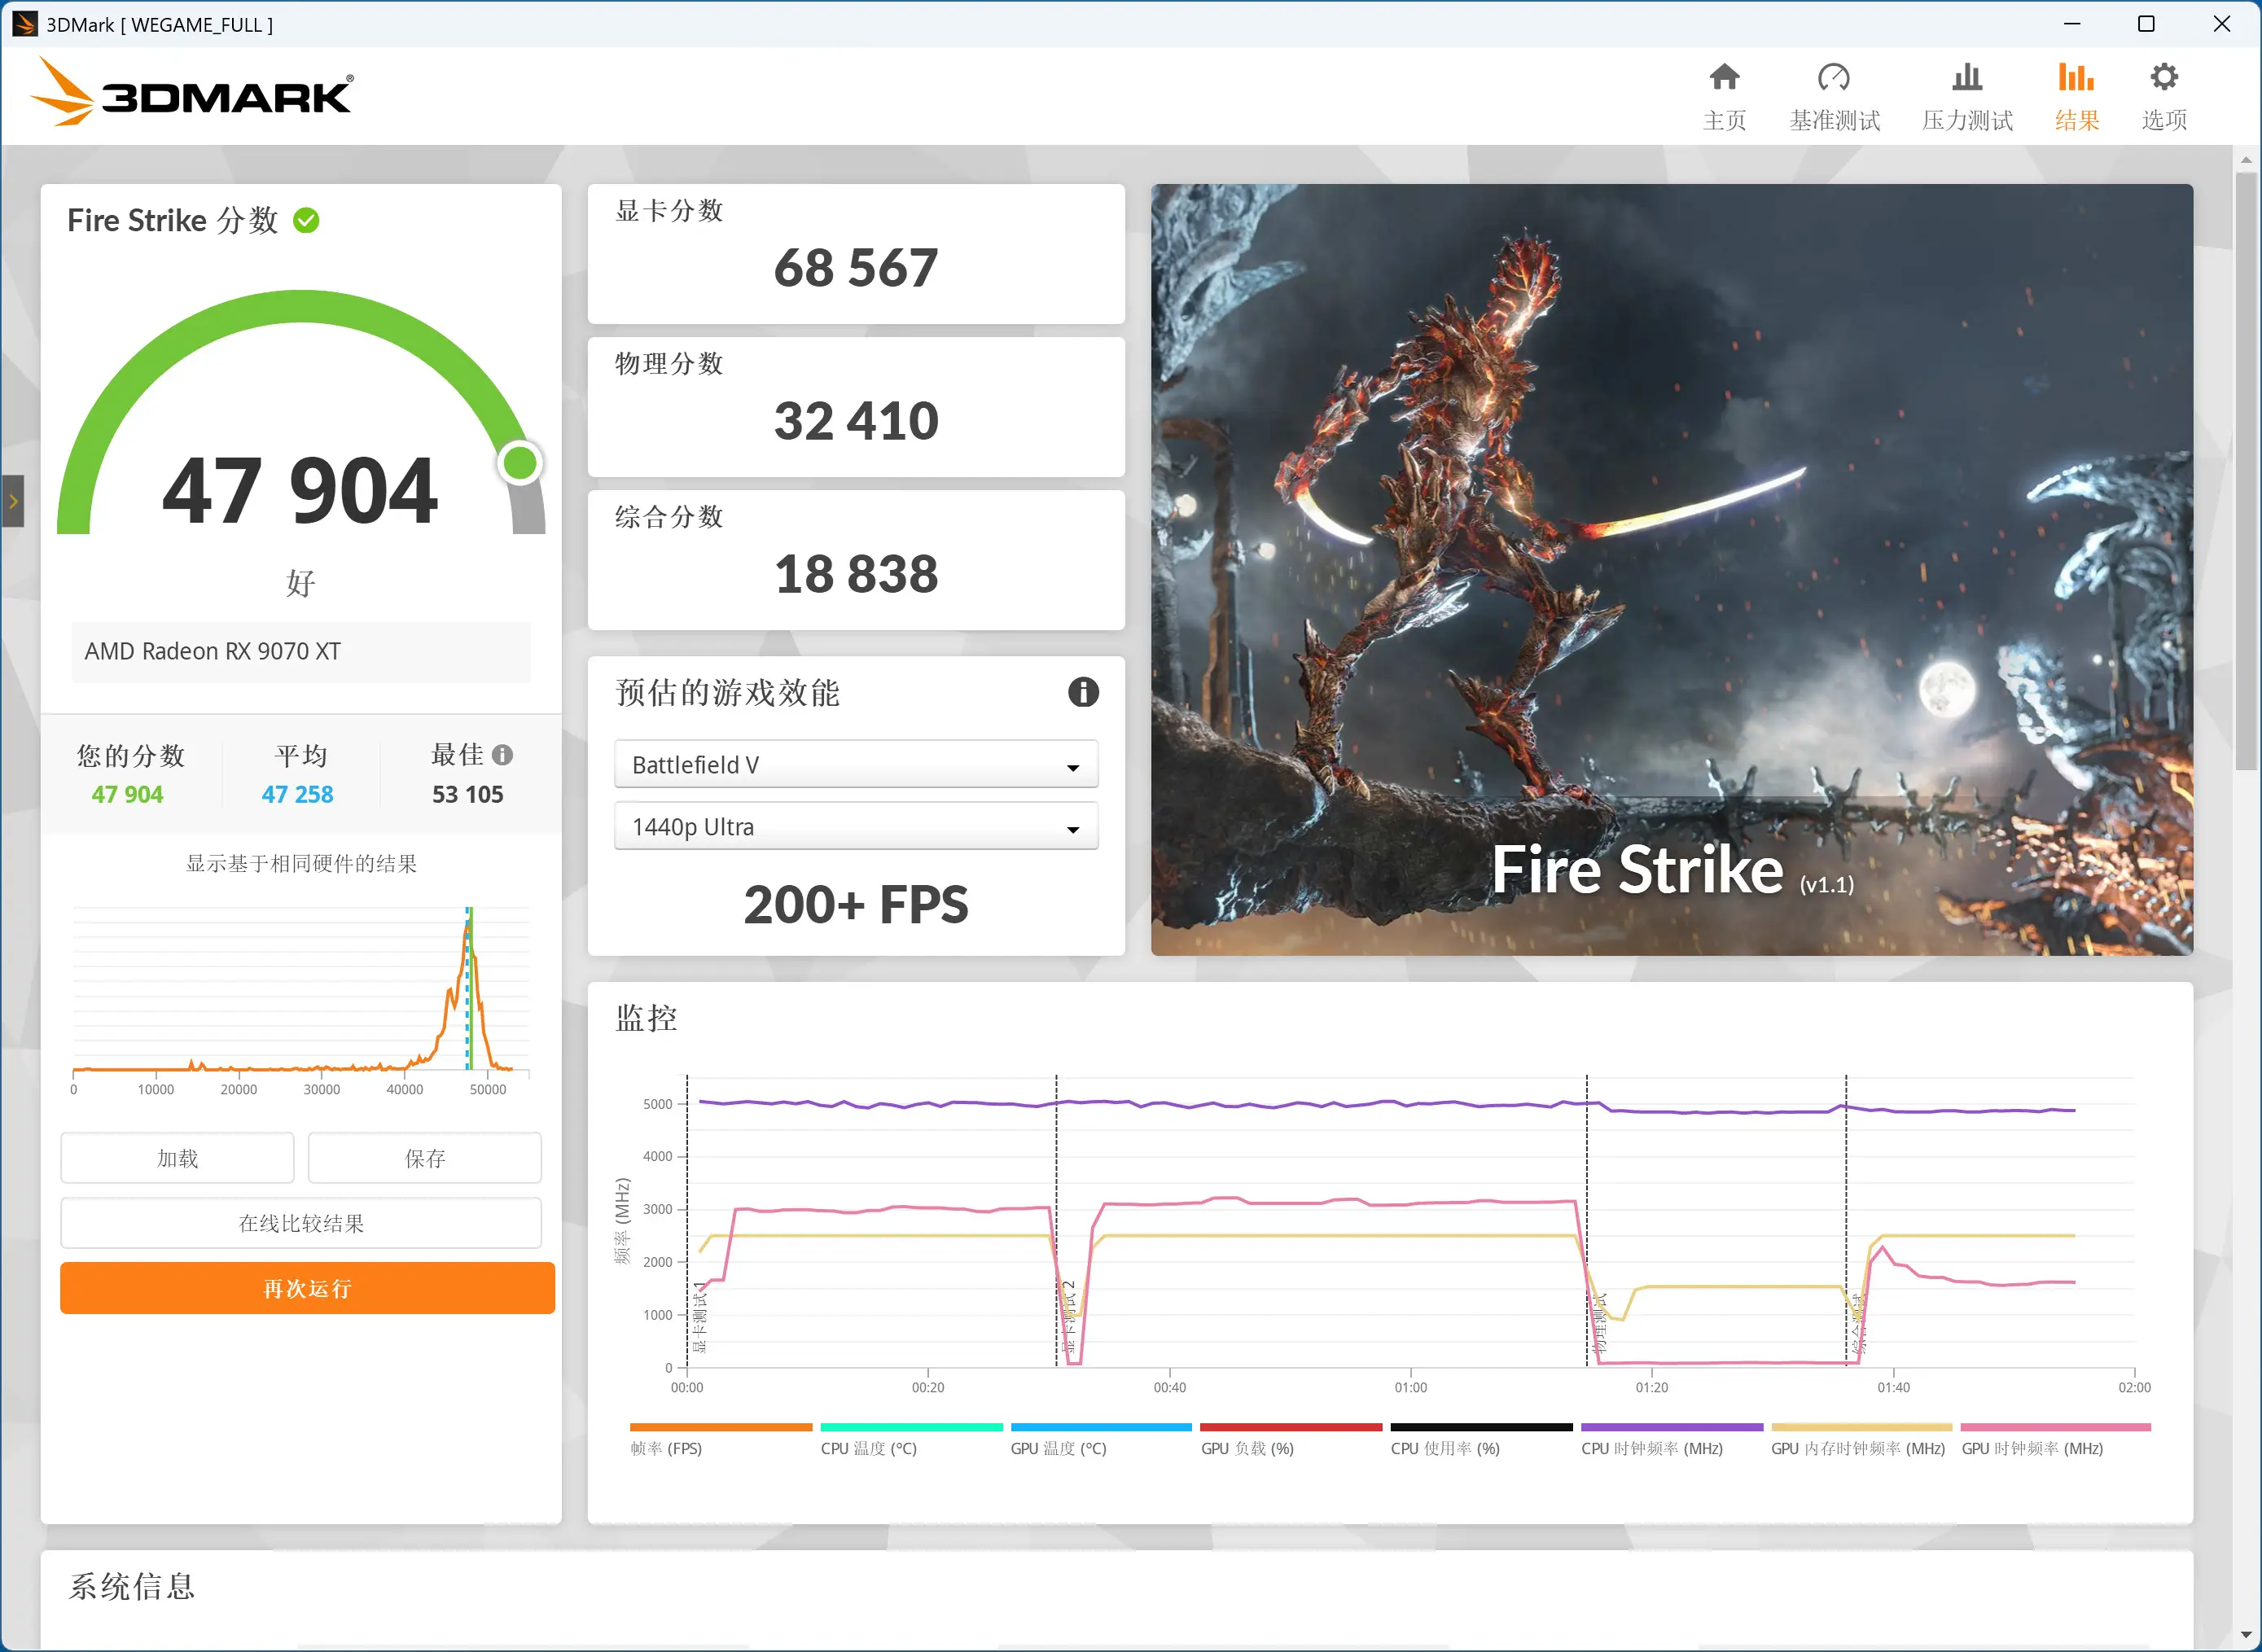Click the Fire Strike 分数 verified checkmark
2262x1652 pixels.
click(x=307, y=221)
